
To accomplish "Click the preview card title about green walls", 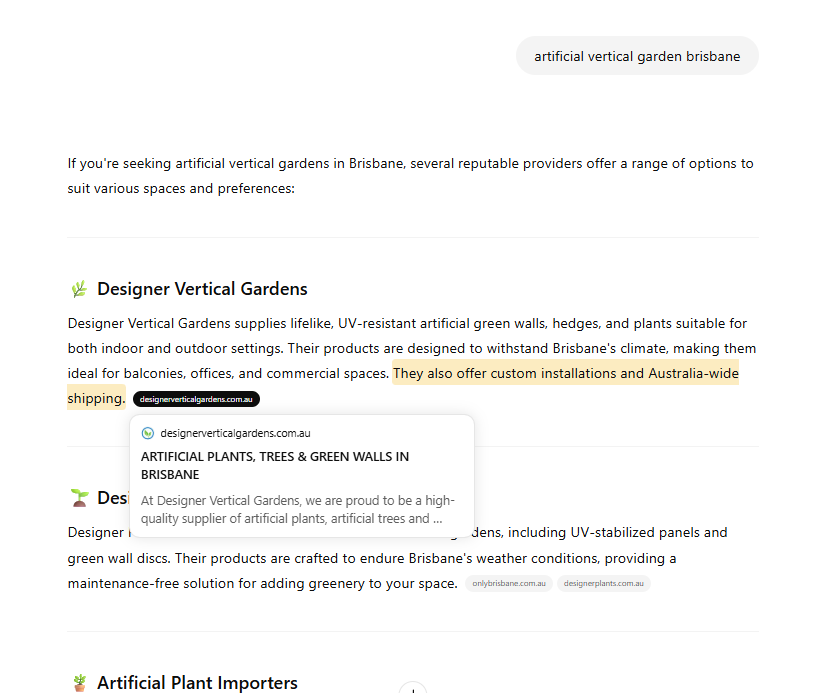I will coord(275,465).
